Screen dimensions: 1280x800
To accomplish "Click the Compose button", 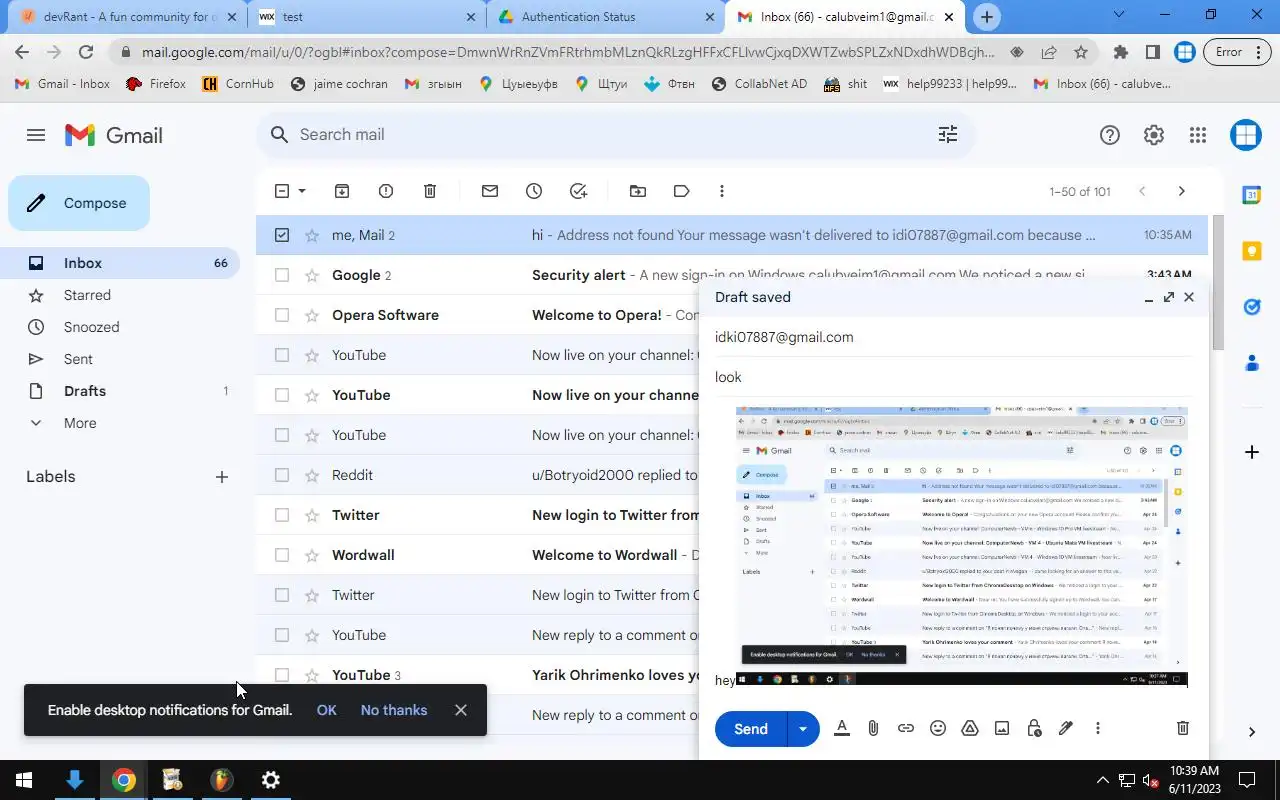I will 79,203.
